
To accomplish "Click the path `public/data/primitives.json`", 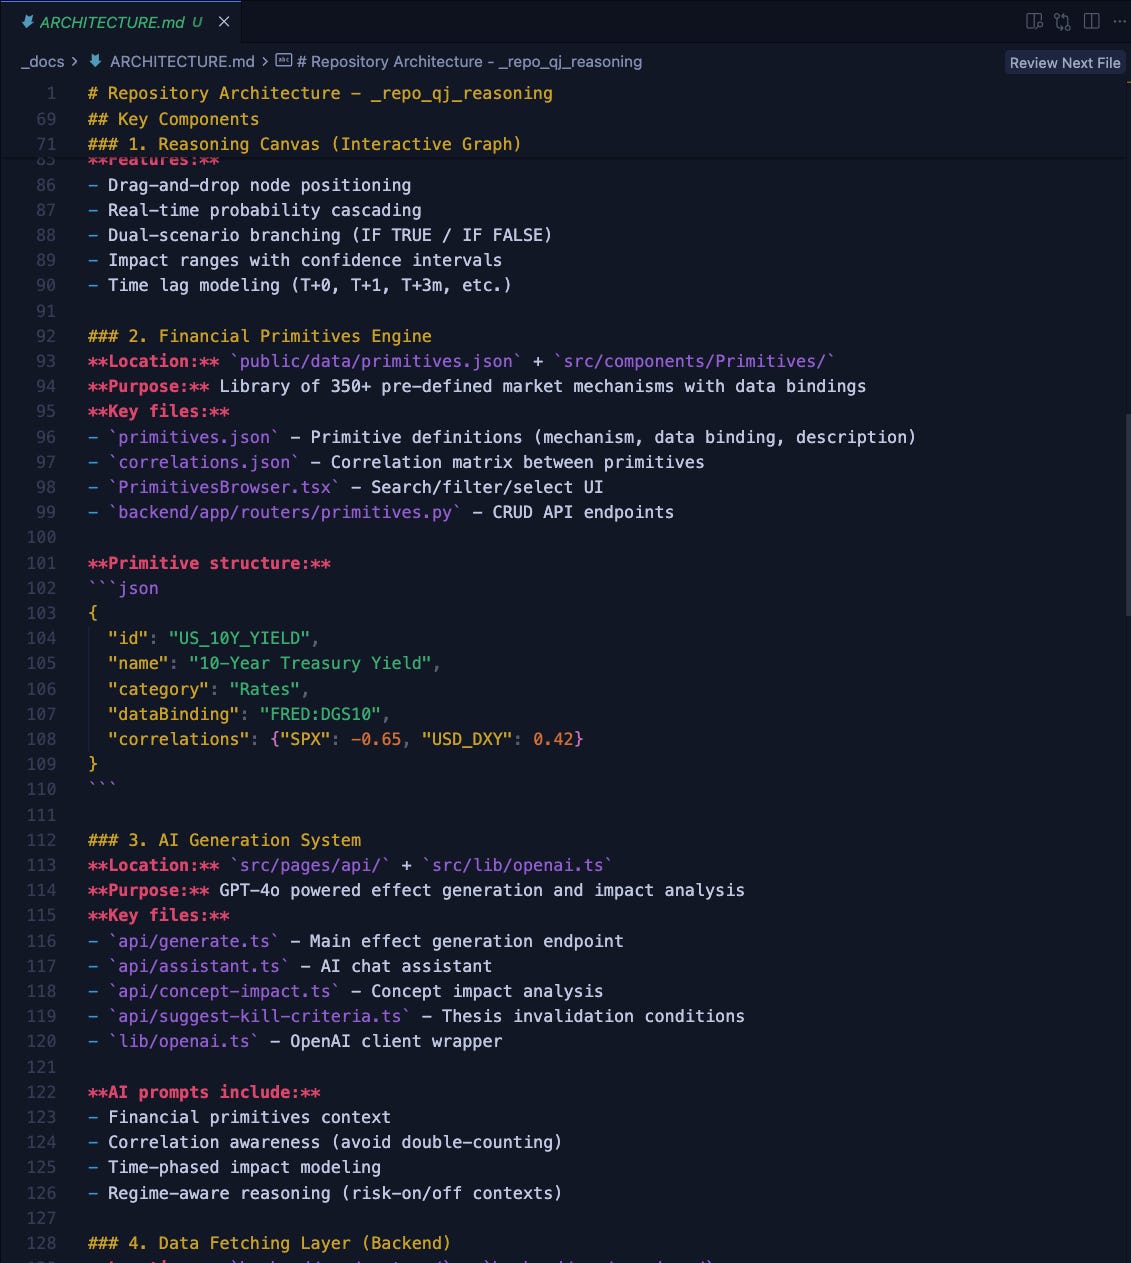I will (376, 361).
